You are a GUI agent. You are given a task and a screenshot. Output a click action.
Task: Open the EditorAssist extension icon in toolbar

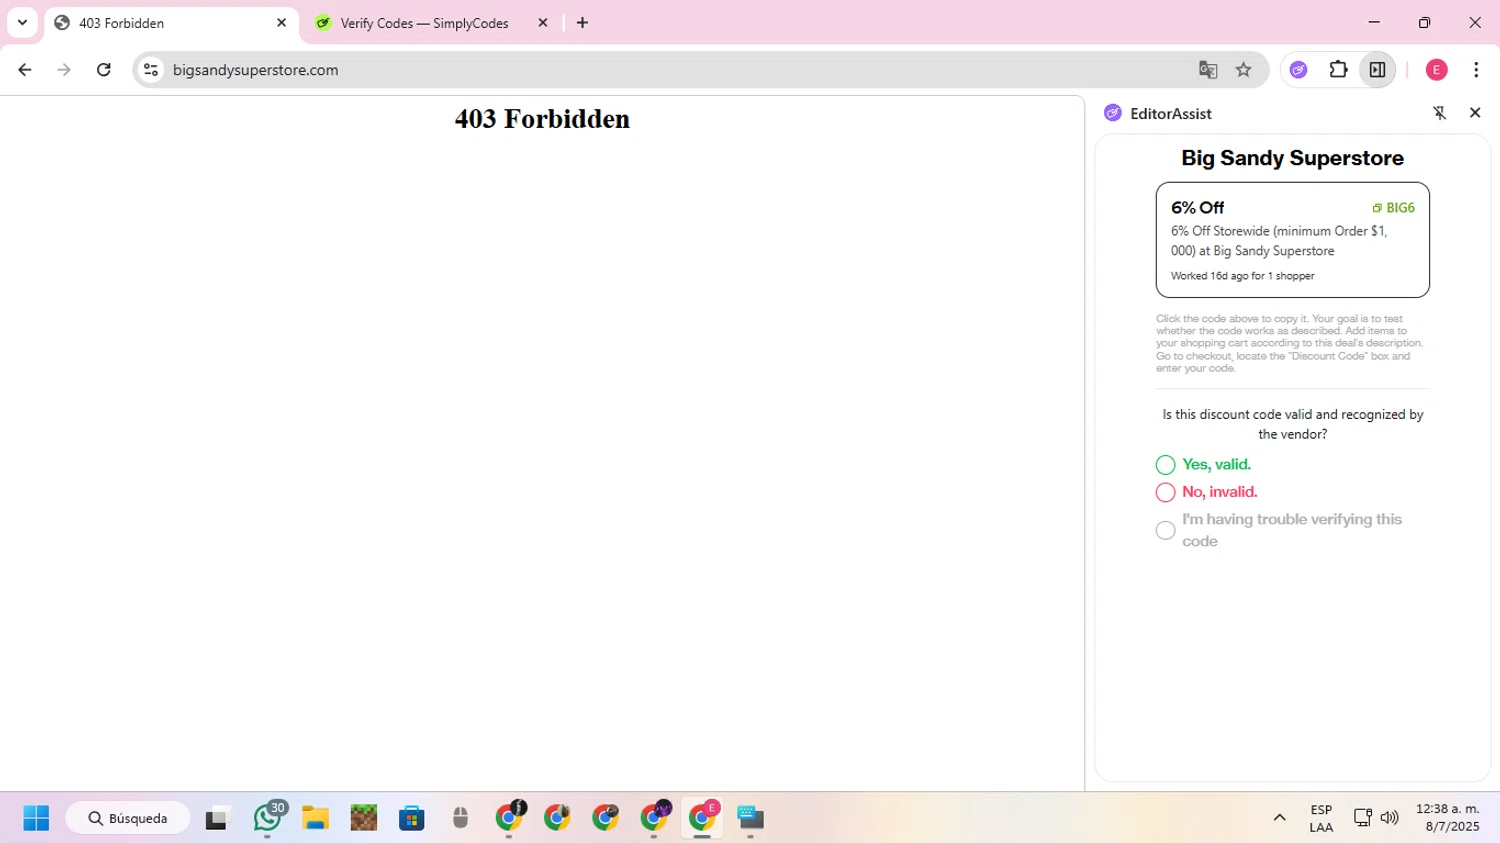point(1299,70)
